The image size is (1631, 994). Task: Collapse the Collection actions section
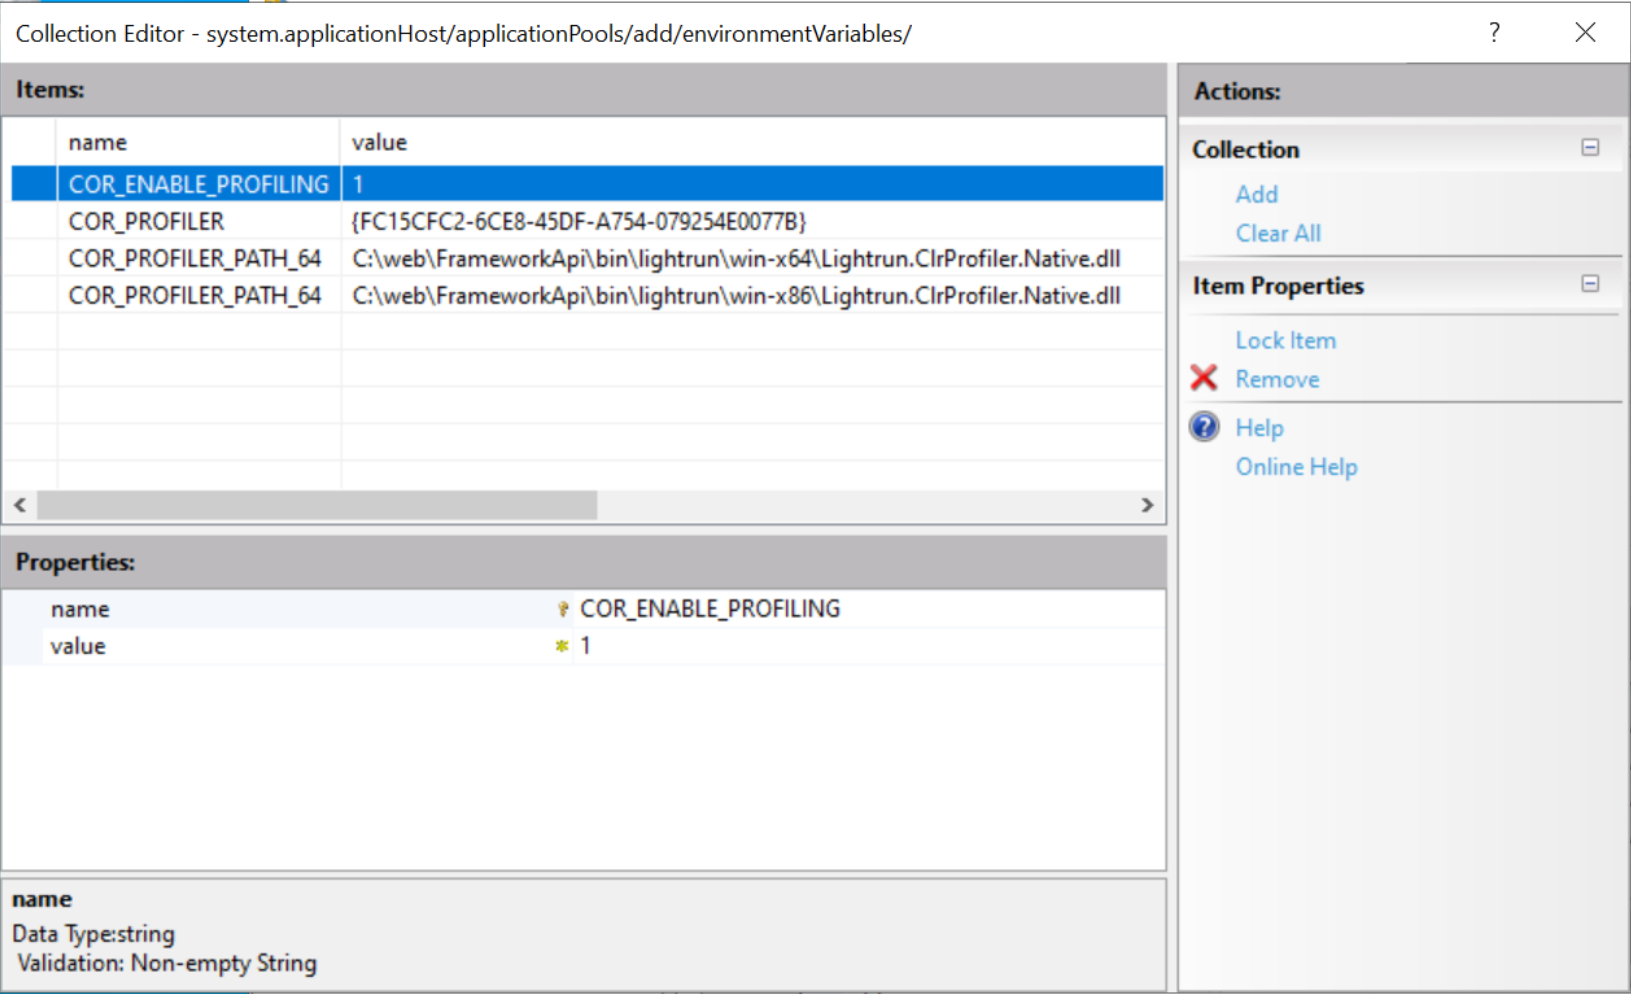(1590, 148)
